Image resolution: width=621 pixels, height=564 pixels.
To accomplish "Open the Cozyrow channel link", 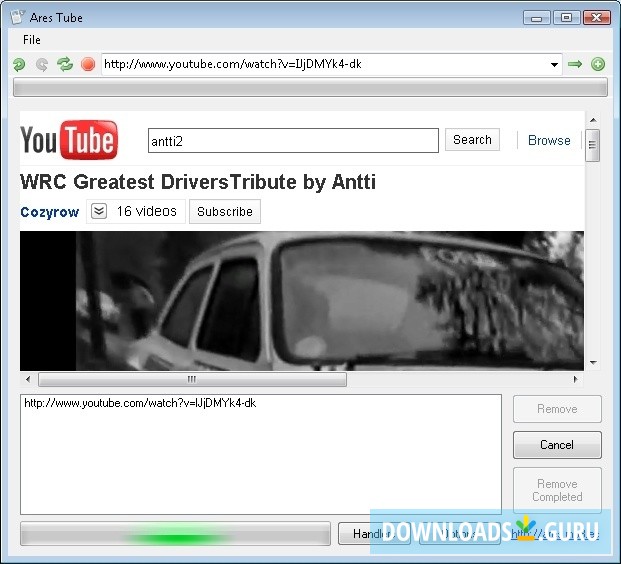I will 50,212.
